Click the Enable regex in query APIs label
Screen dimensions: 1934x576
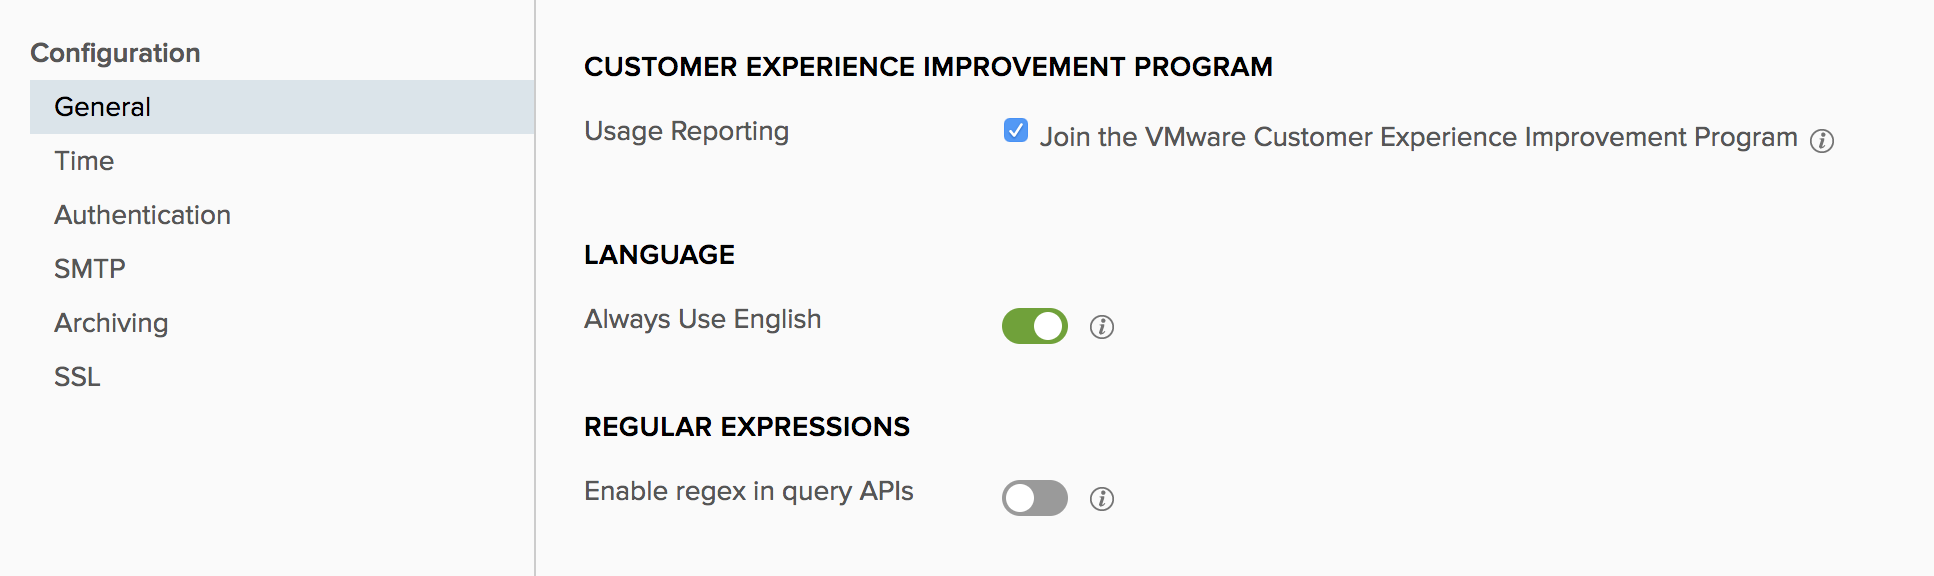748,491
